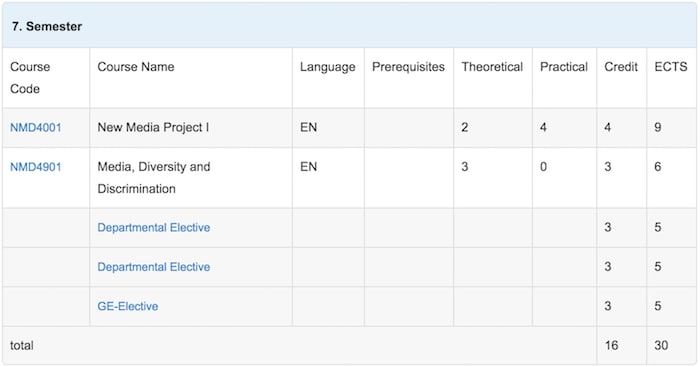Click the 7. Semester header bar
Screen dimensions: 700x367
coord(350,26)
